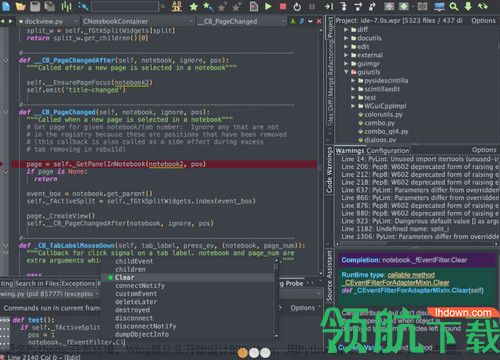Switch to the Warnings tab
Viewport: 500px width, 360px height.
coord(350,150)
